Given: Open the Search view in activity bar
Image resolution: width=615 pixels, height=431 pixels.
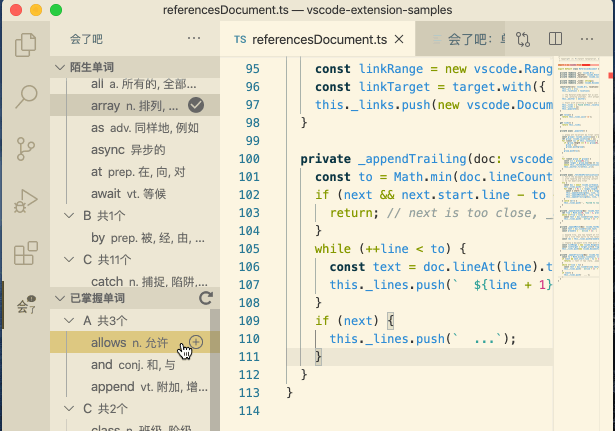Looking at the screenshot, I should (26, 96).
